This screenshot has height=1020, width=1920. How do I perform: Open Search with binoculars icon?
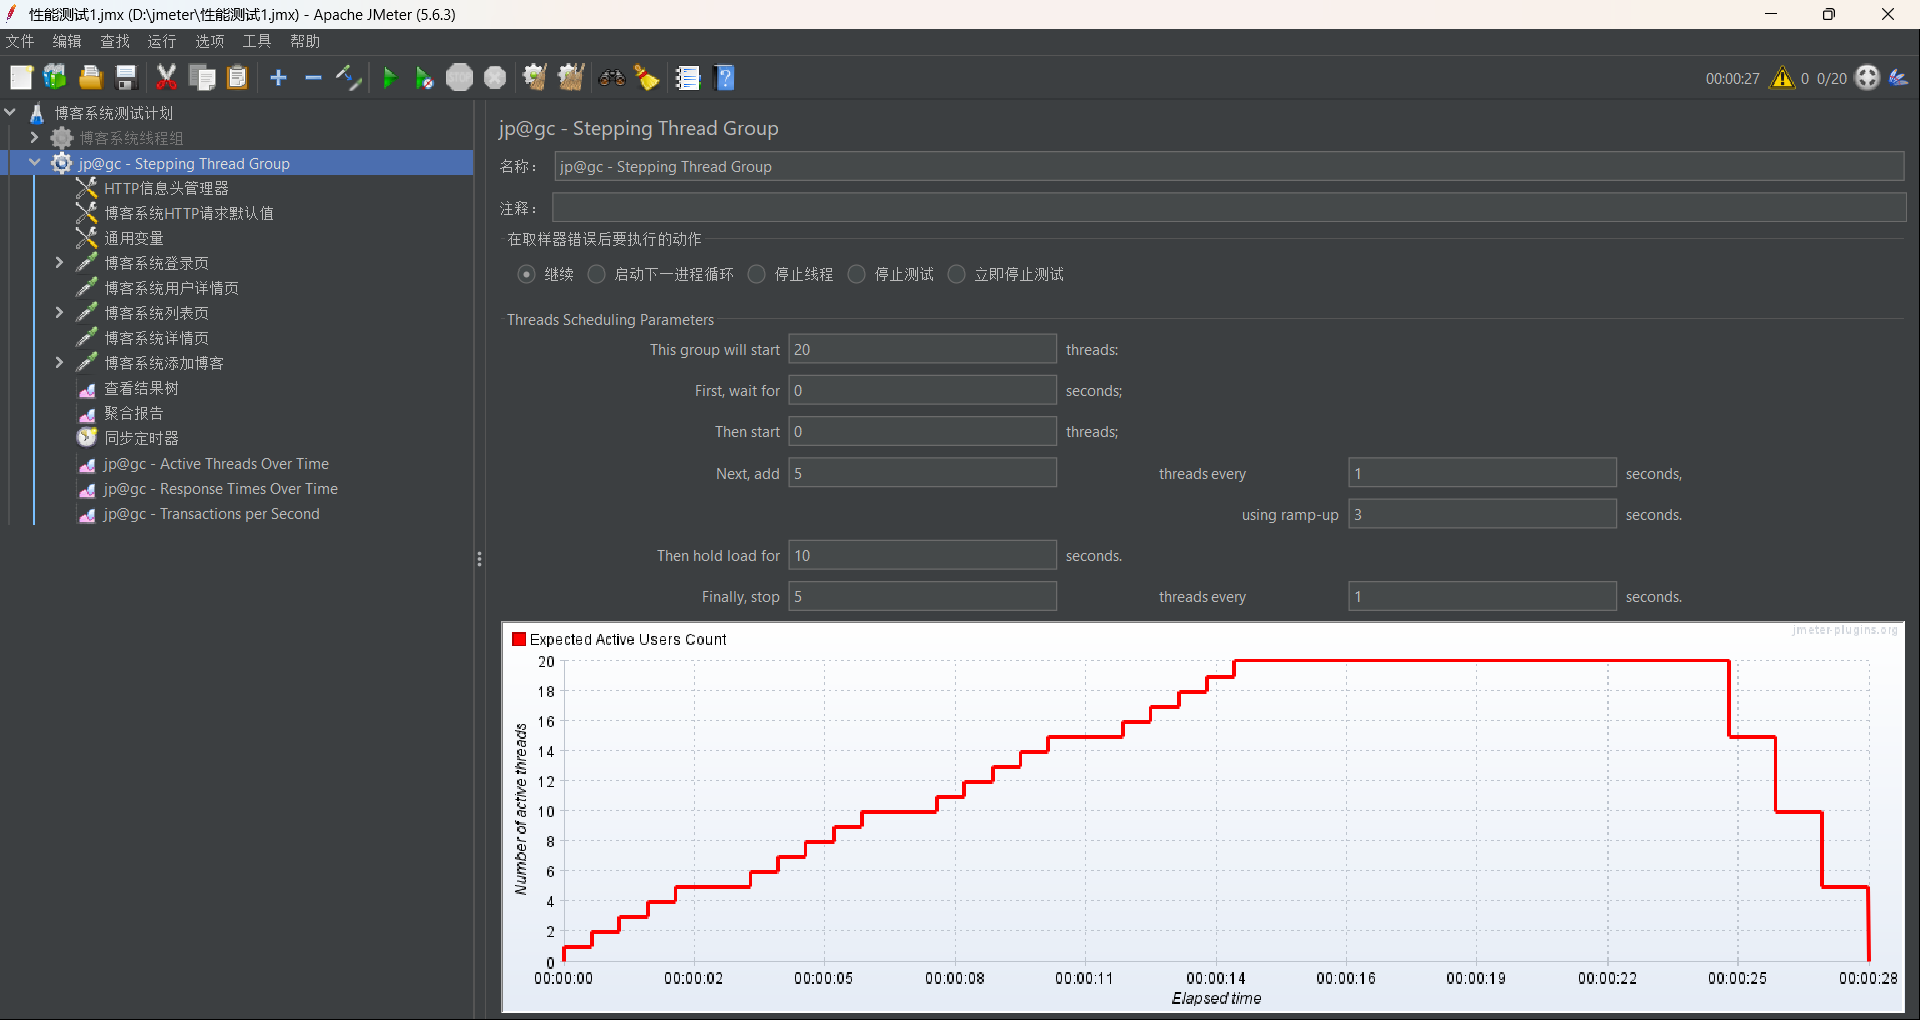[612, 78]
